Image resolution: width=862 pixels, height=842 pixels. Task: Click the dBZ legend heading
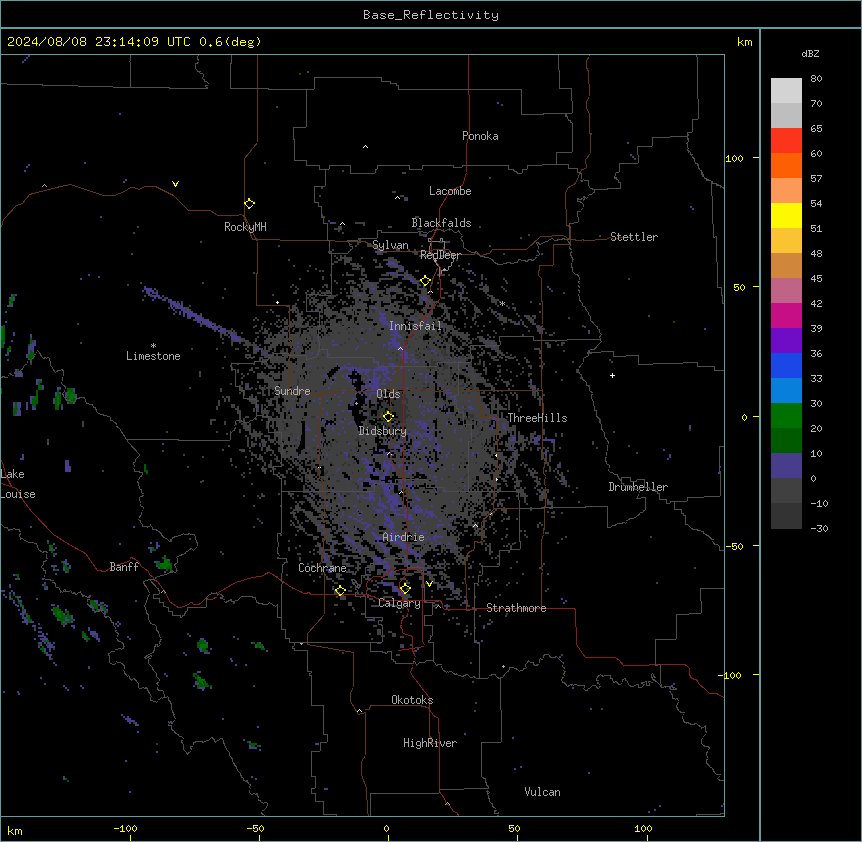[810, 53]
